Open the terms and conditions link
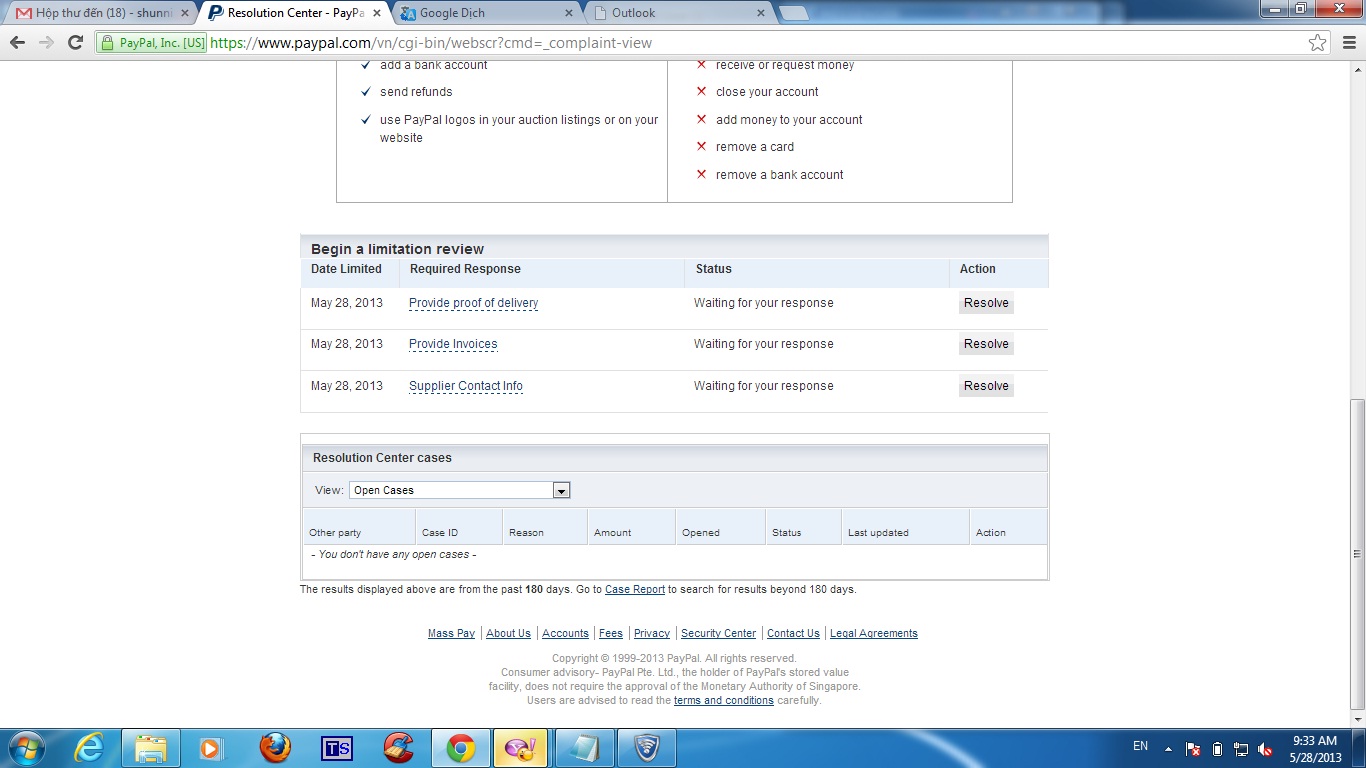The height and width of the screenshot is (768, 1366). [x=724, y=701]
